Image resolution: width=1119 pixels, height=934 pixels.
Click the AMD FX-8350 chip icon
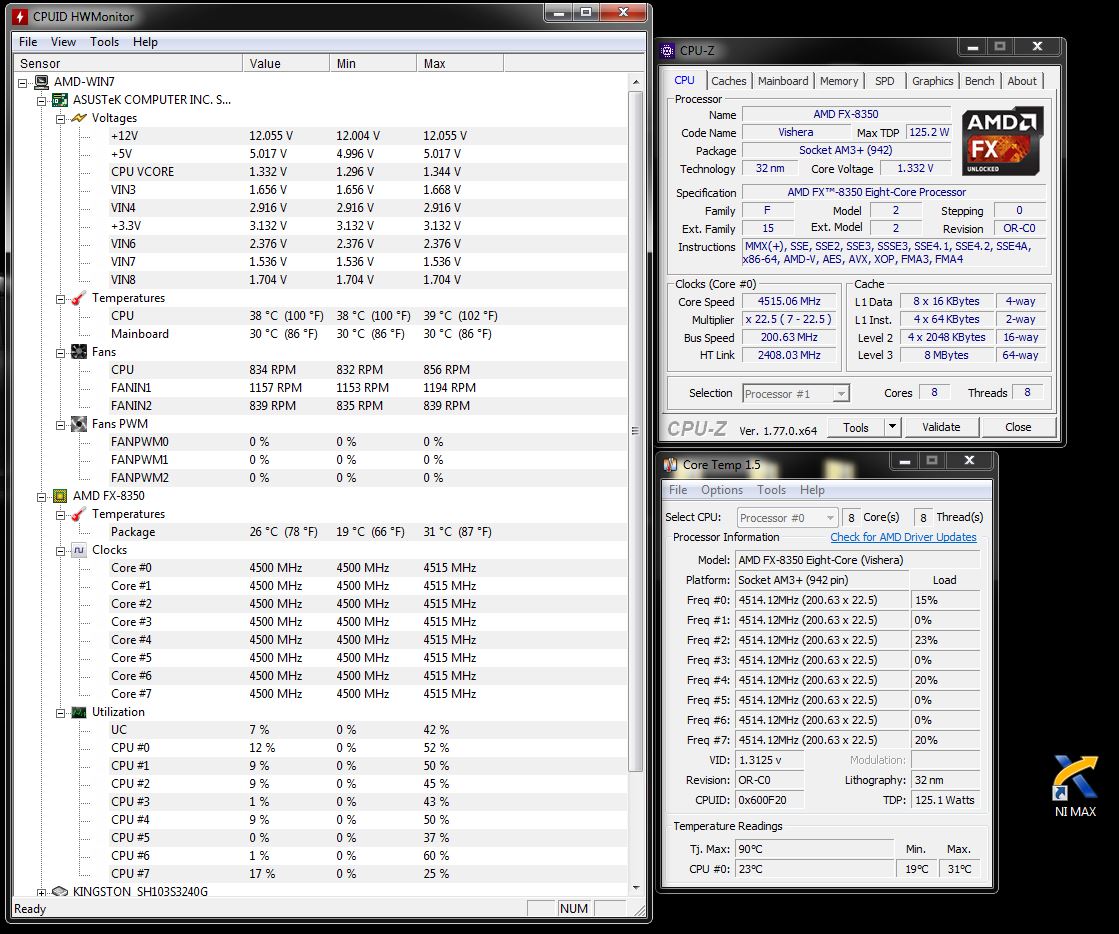(60, 496)
